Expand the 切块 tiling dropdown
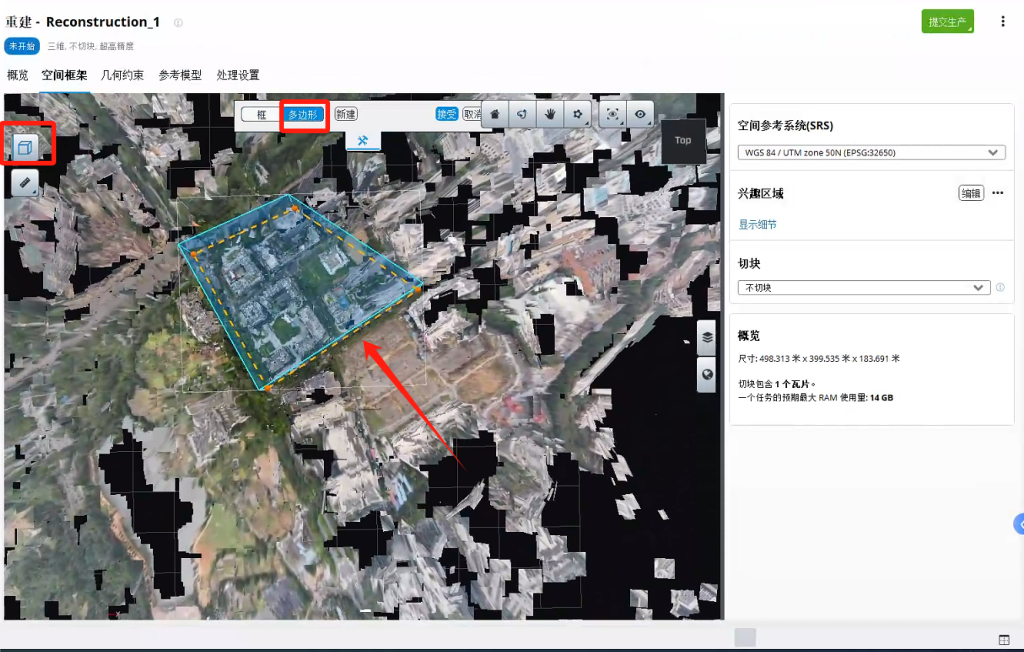The image size is (1024, 652). tap(864, 288)
